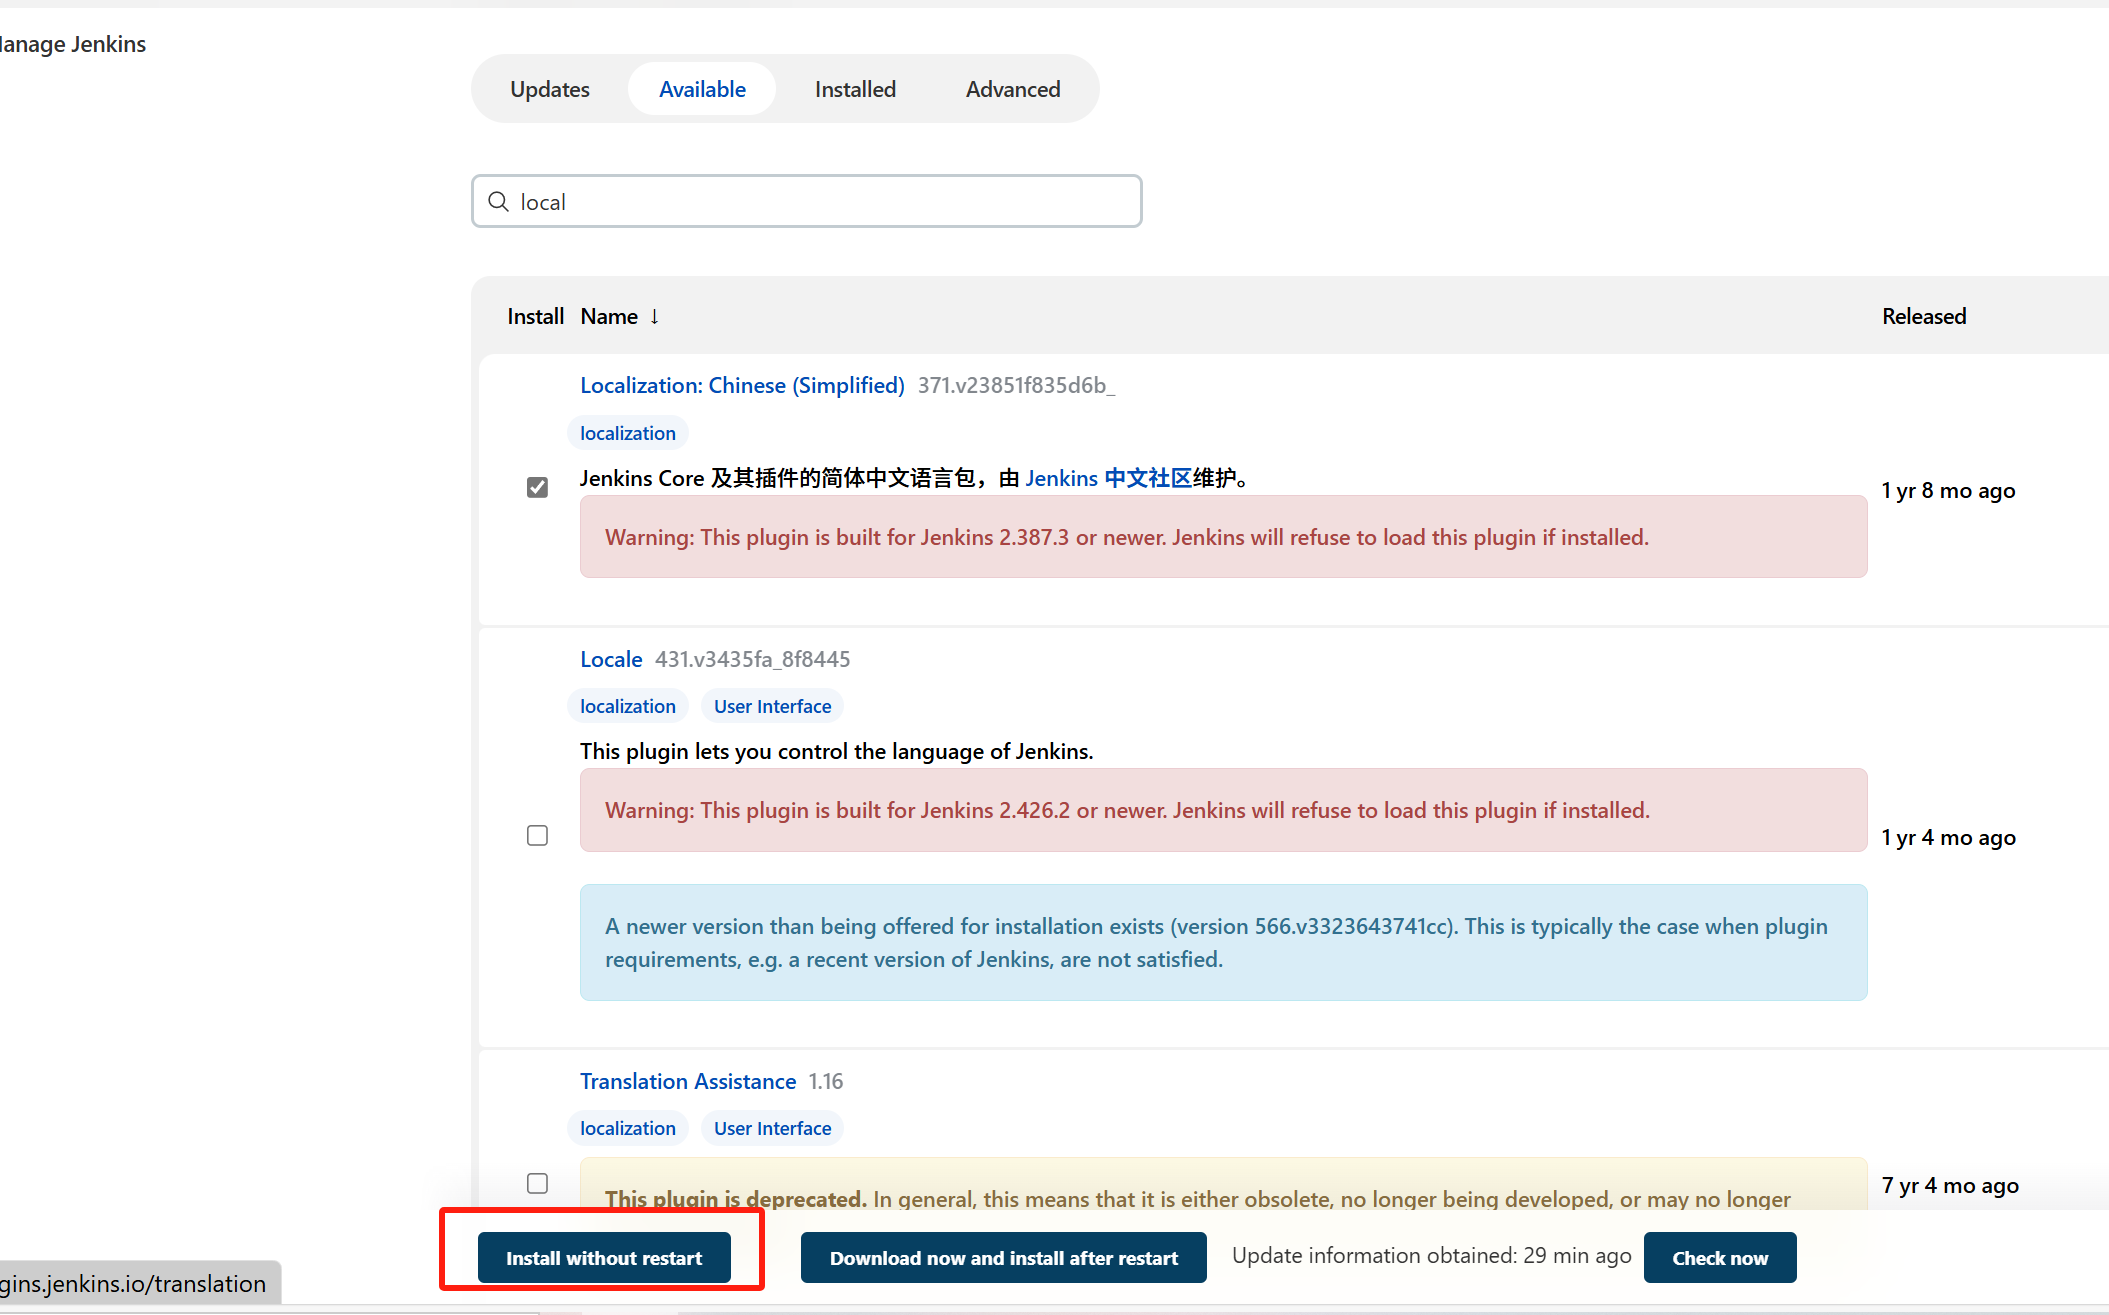Viewport: 2109px width, 1315px height.
Task: Click the Jenkins 中文社区 link
Action: pyautogui.click(x=1108, y=479)
